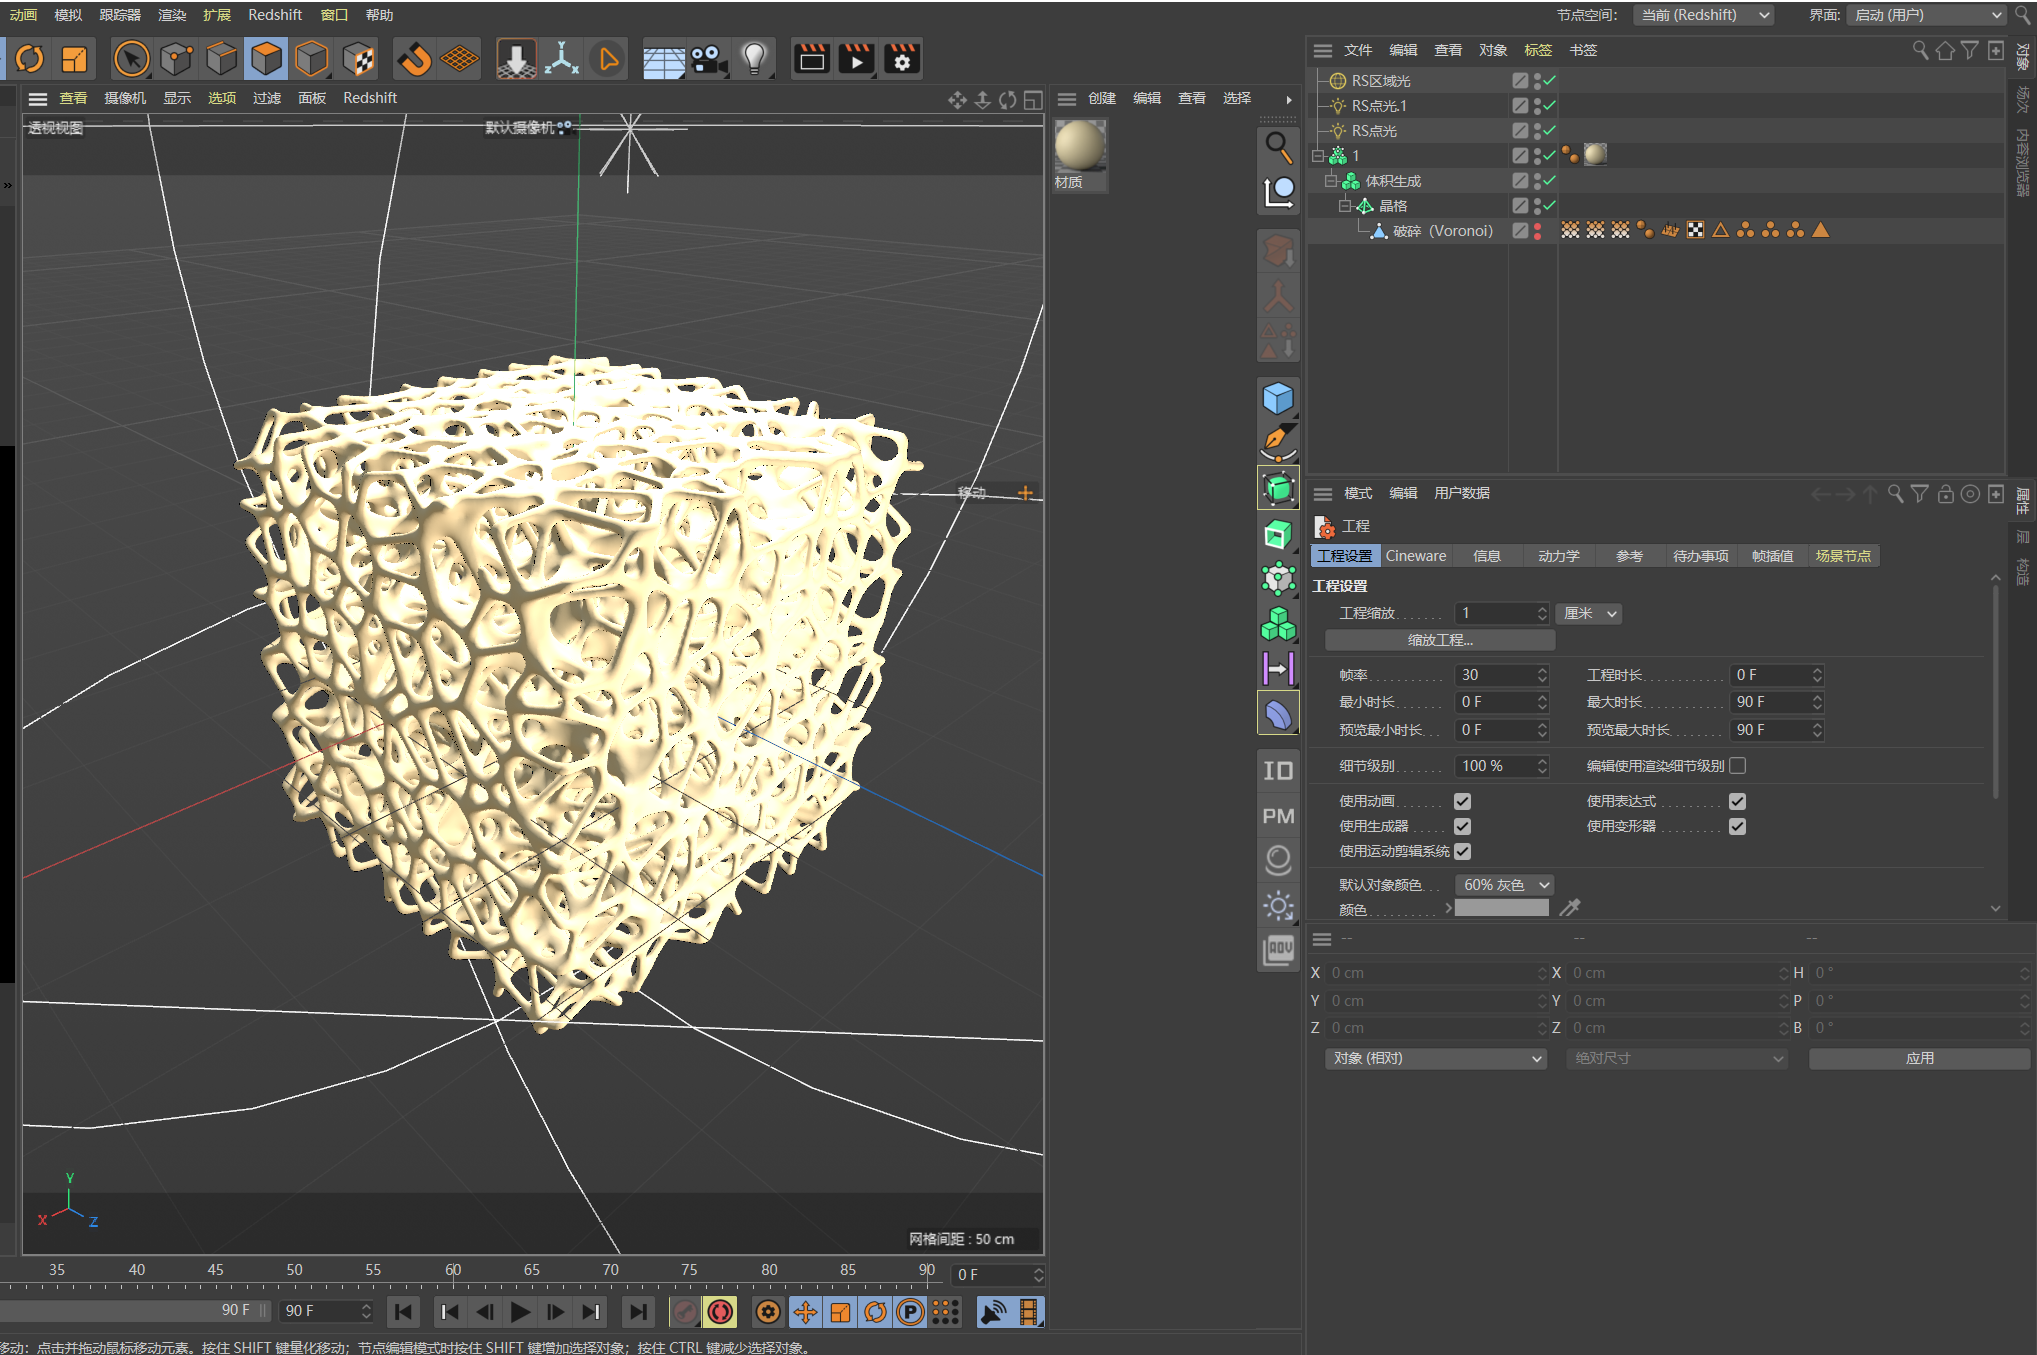The width and height of the screenshot is (2037, 1355).
Task: Click the material tag sphere on object 1
Action: pyautogui.click(x=1595, y=154)
